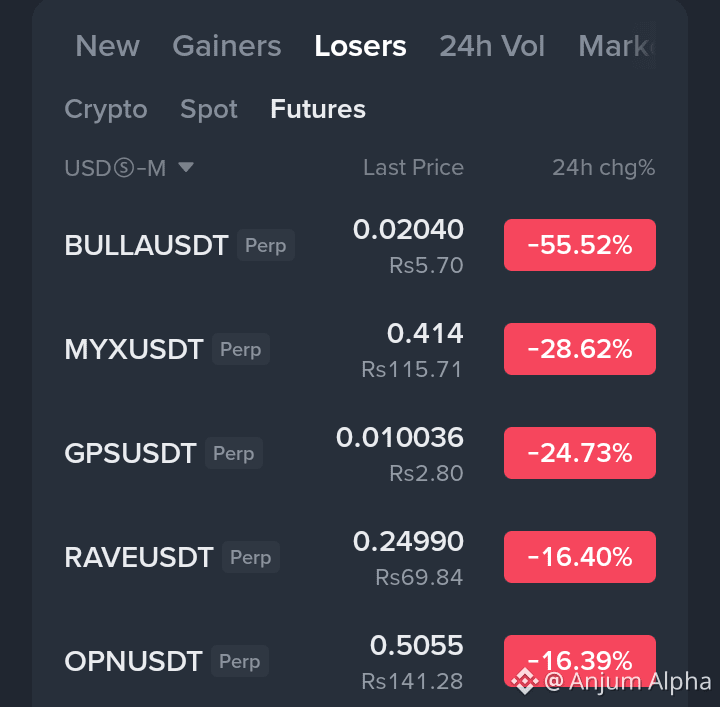Sort by 24h chg% column header

tap(603, 168)
